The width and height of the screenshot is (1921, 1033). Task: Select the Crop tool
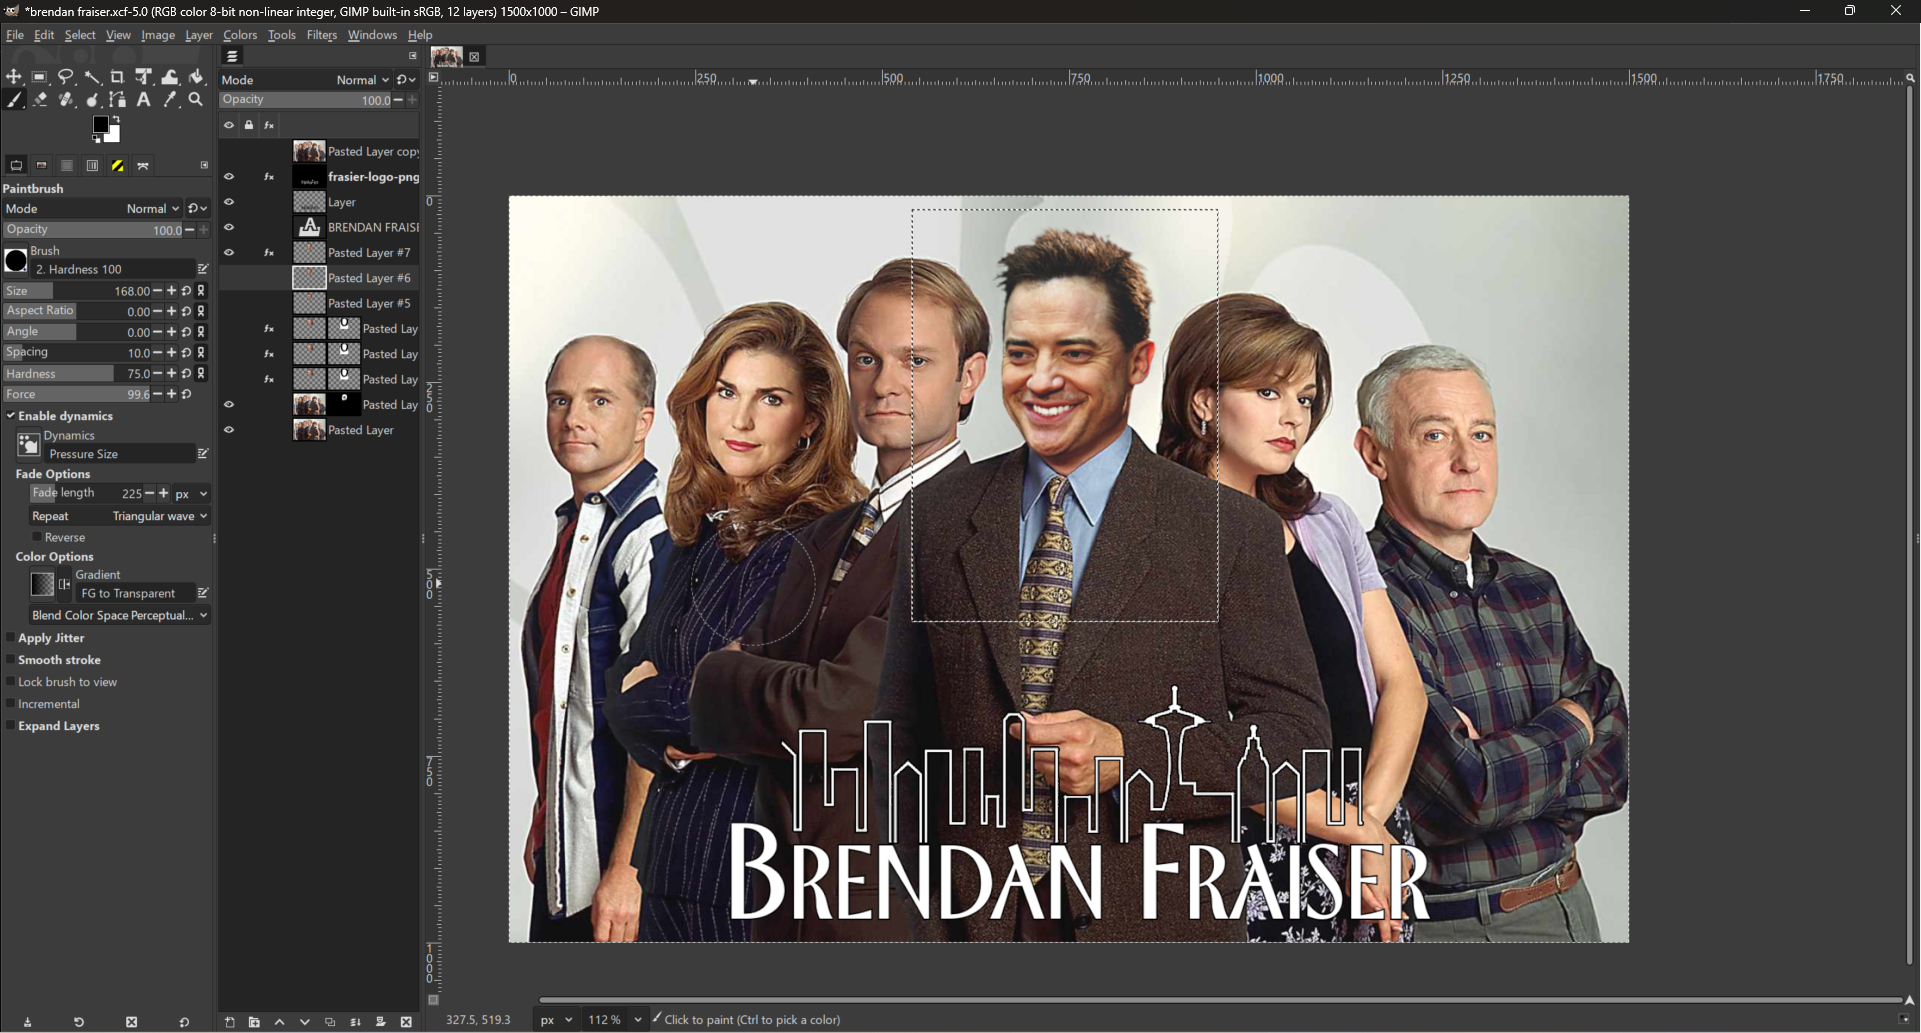118,77
